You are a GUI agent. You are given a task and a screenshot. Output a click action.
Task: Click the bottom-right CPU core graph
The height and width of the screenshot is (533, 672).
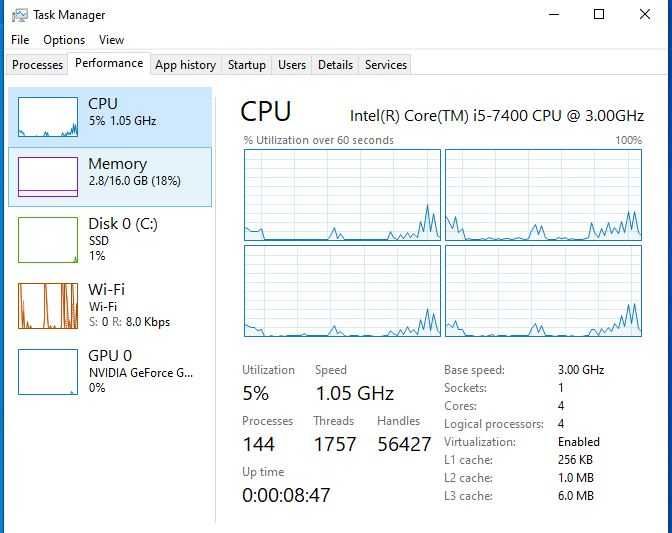[543, 291]
